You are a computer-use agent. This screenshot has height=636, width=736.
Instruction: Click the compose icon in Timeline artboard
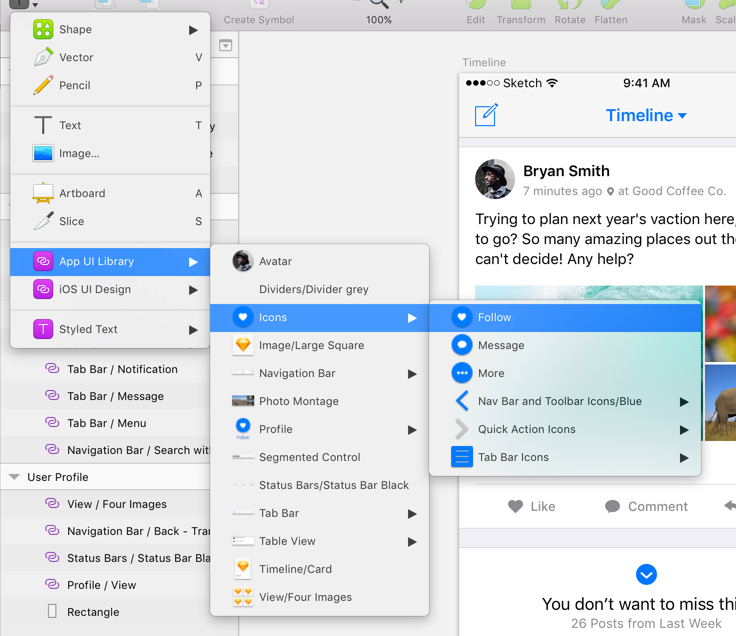pyautogui.click(x=486, y=115)
